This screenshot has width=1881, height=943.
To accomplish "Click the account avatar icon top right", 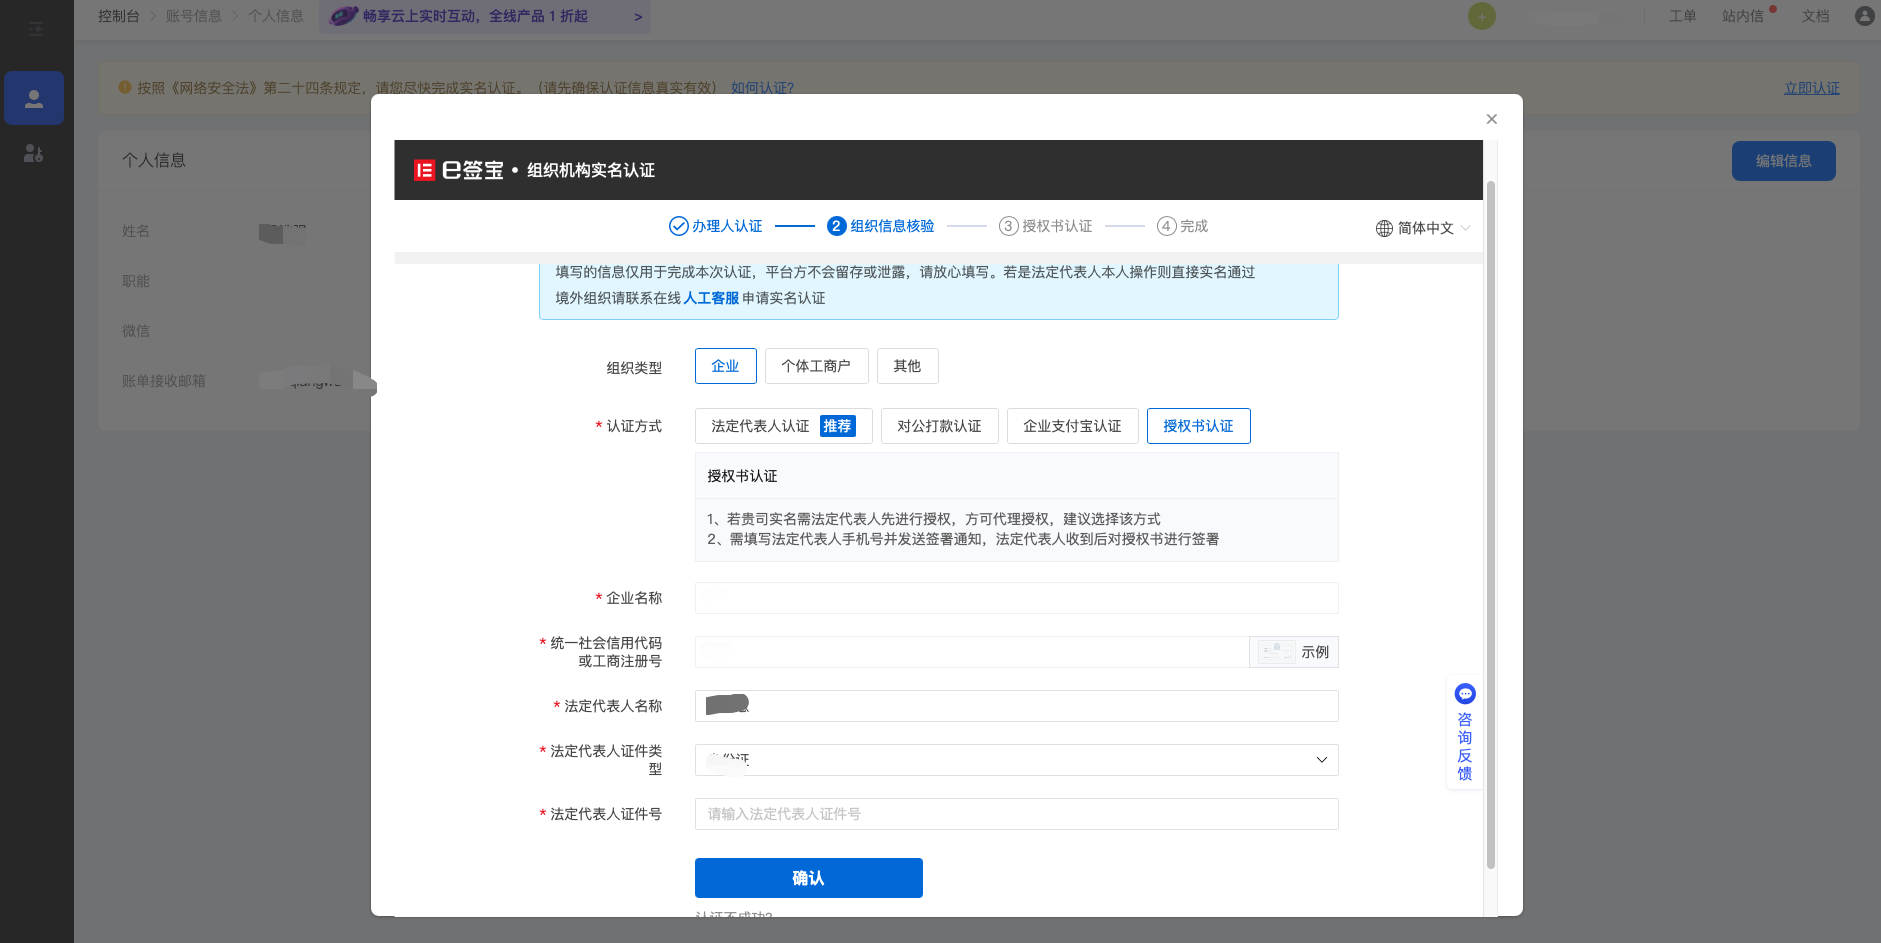I will click(x=1864, y=16).
